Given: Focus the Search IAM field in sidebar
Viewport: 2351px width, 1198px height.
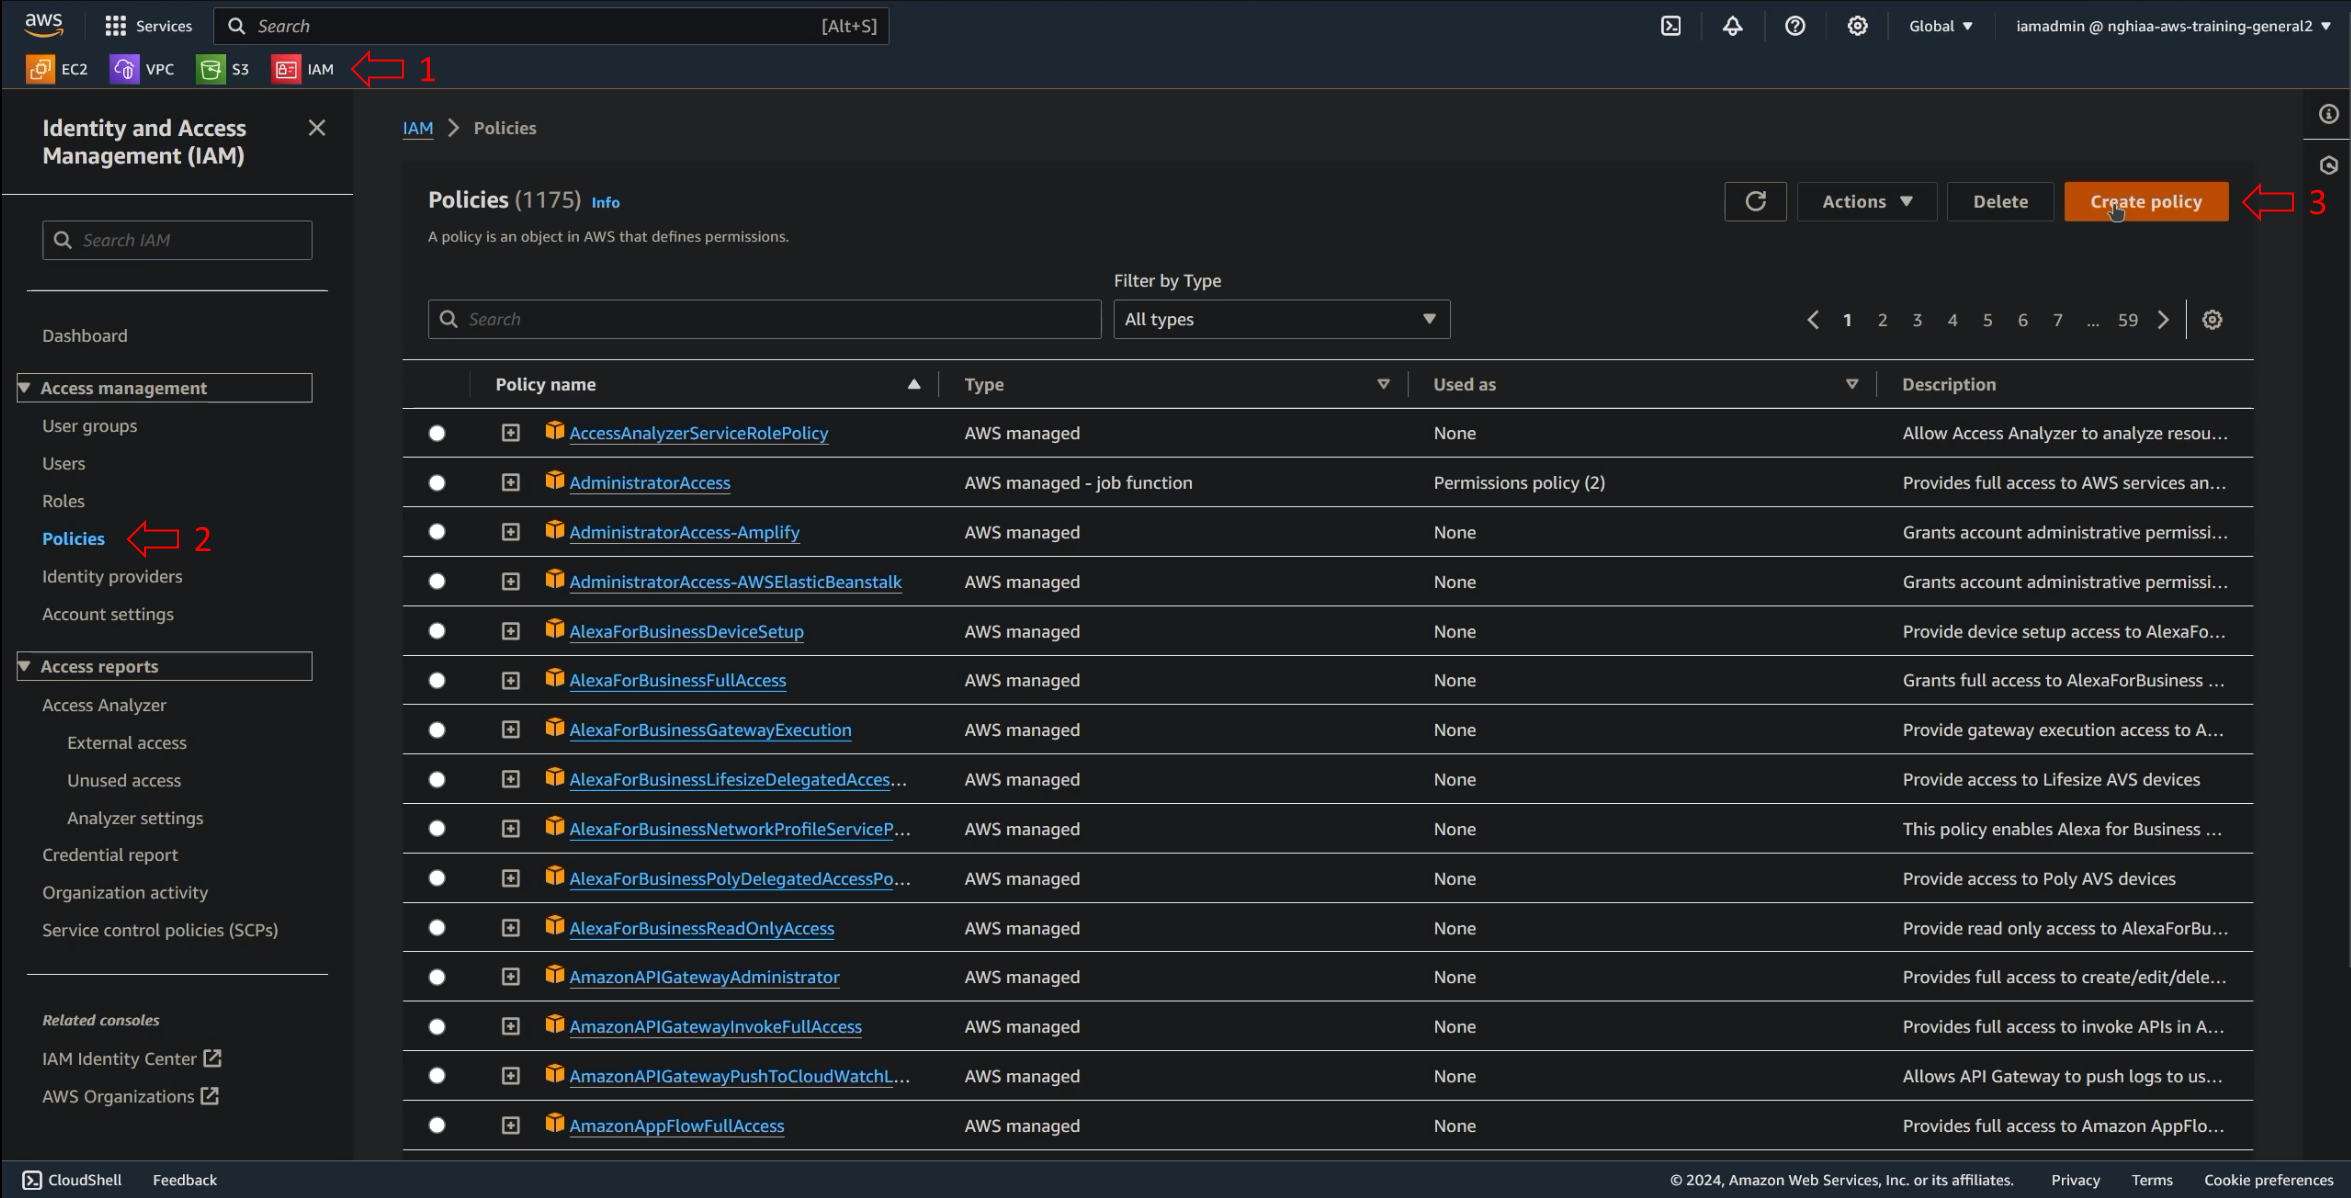Looking at the screenshot, I should pyautogui.click(x=177, y=240).
